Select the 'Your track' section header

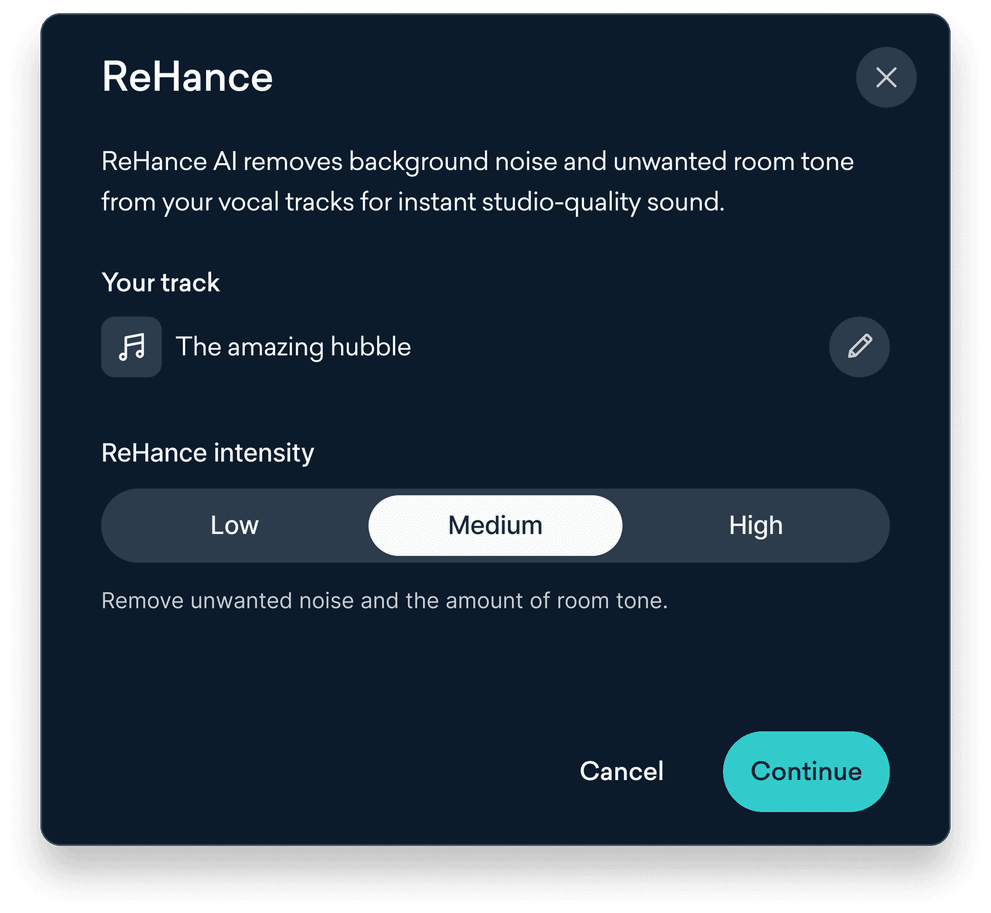160,283
